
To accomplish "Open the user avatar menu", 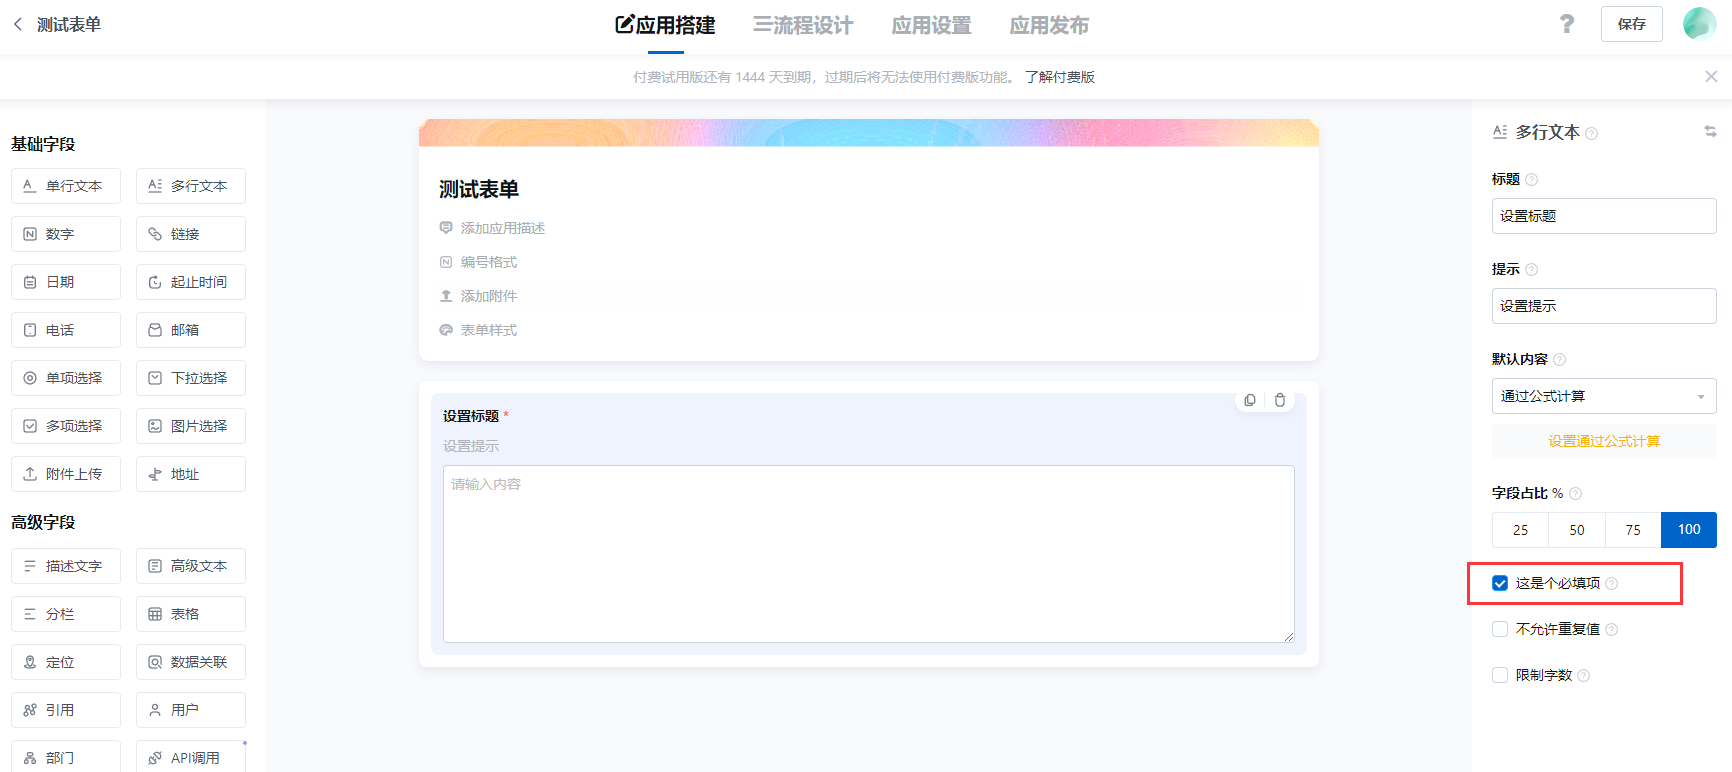I will point(1699,24).
